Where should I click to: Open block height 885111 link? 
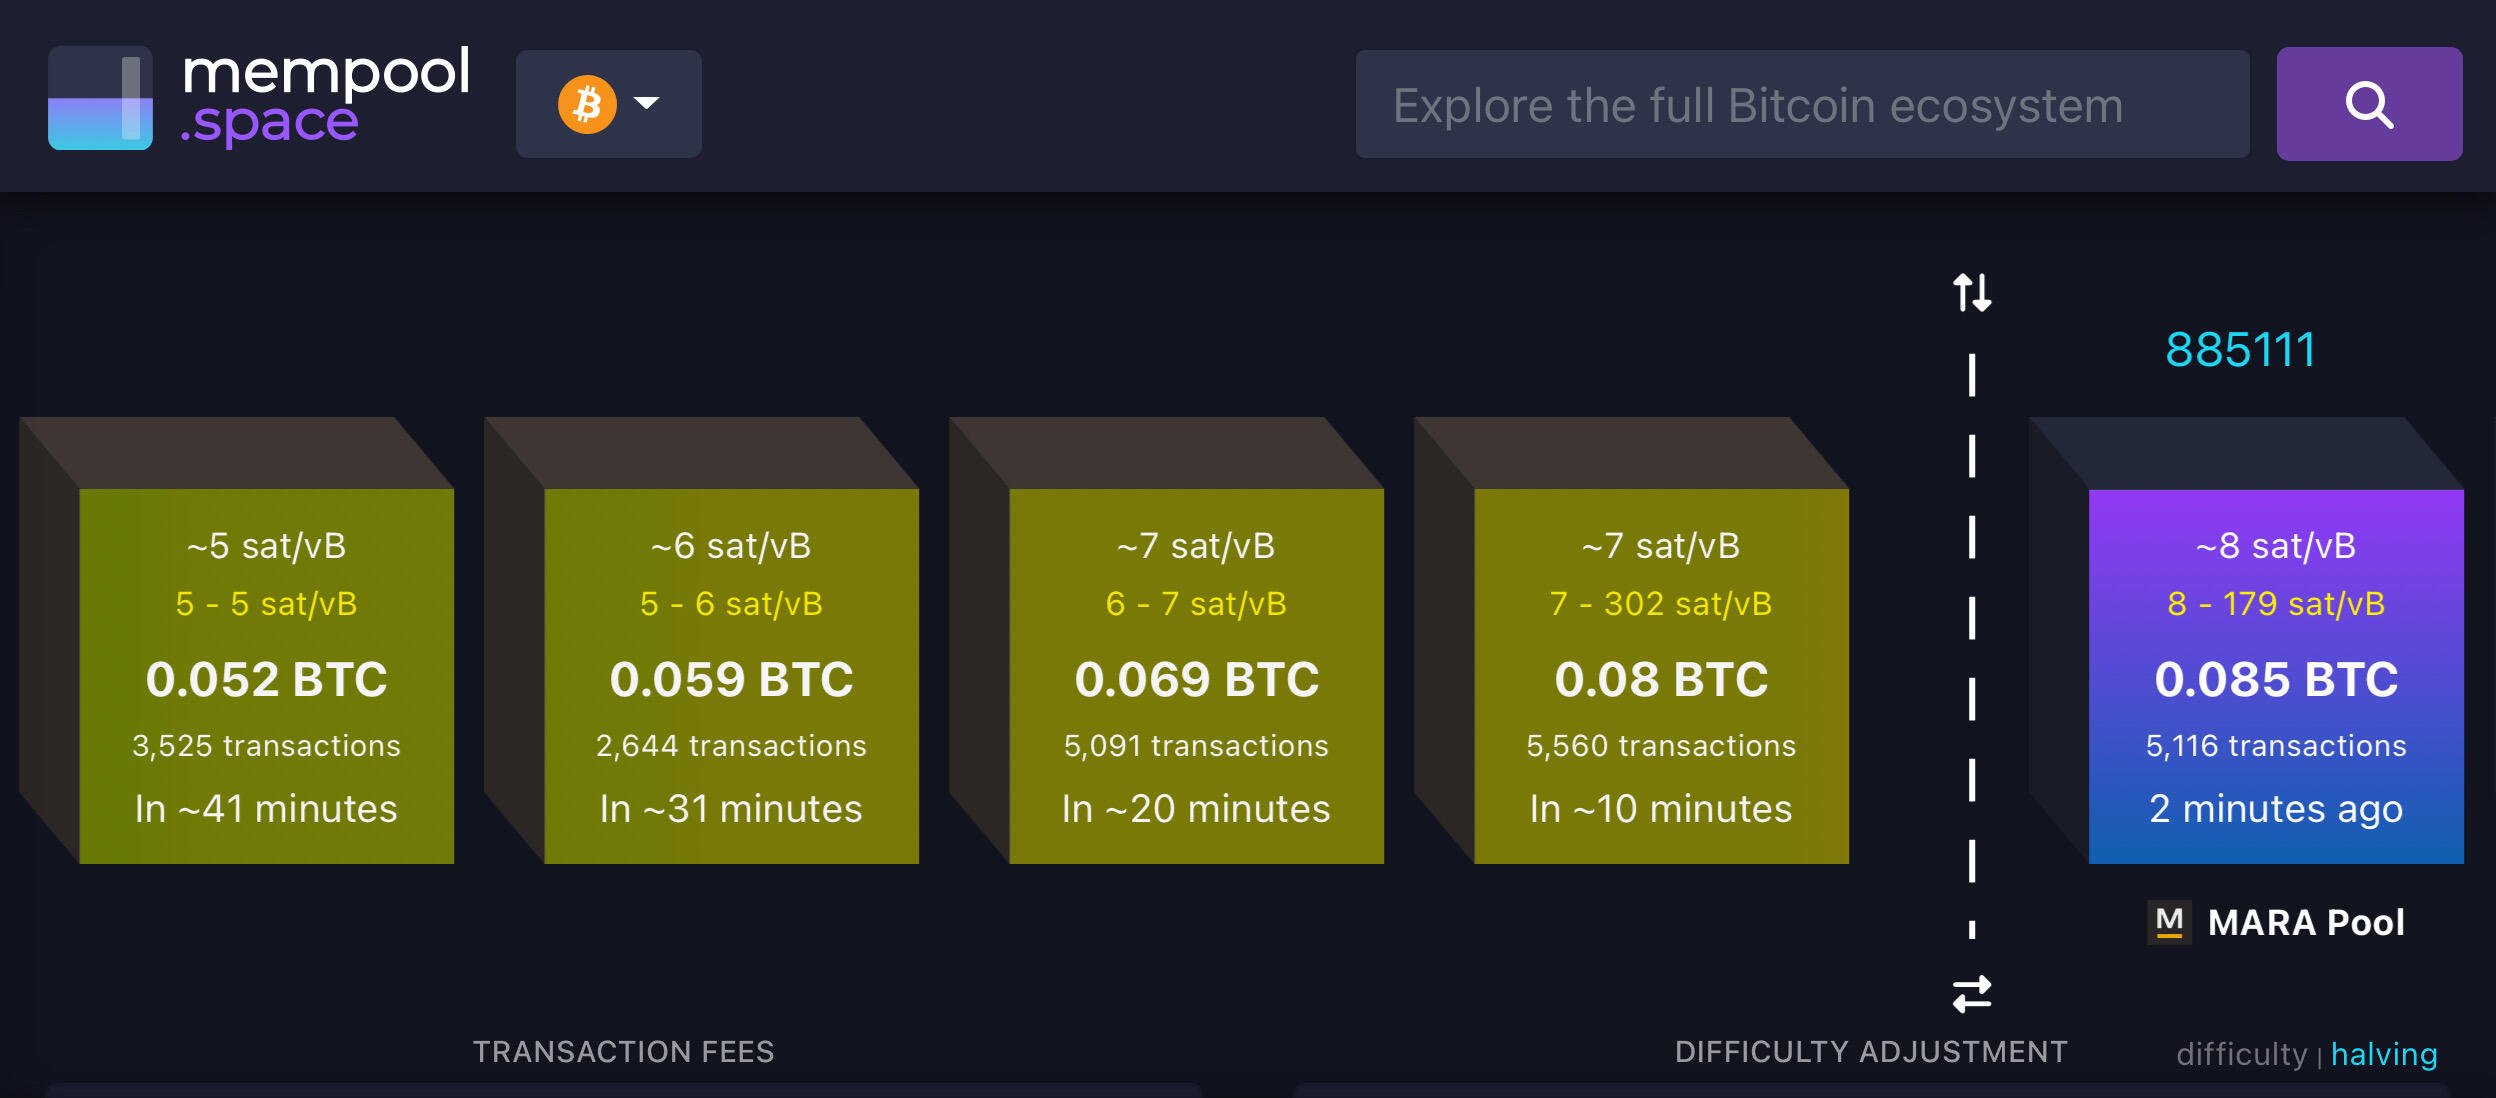(2240, 350)
